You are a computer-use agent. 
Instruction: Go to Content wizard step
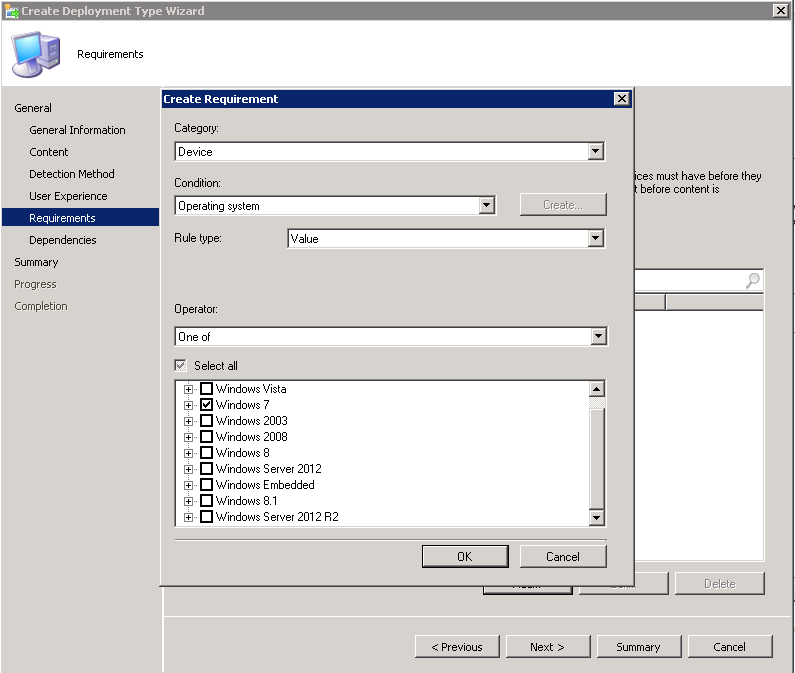(x=48, y=152)
